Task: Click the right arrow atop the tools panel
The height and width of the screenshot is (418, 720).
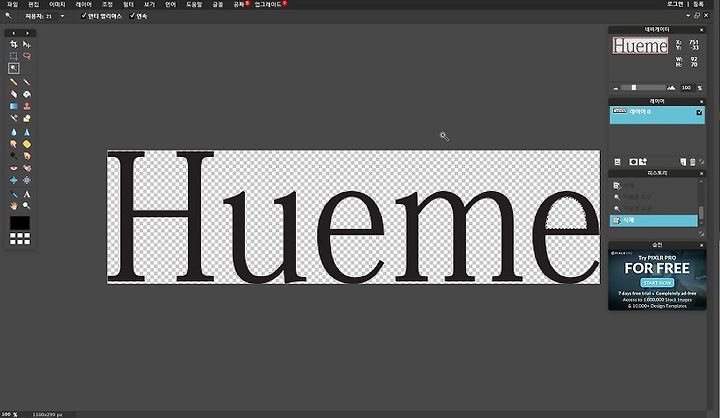Action: pyautogui.click(x=27, y=33)
